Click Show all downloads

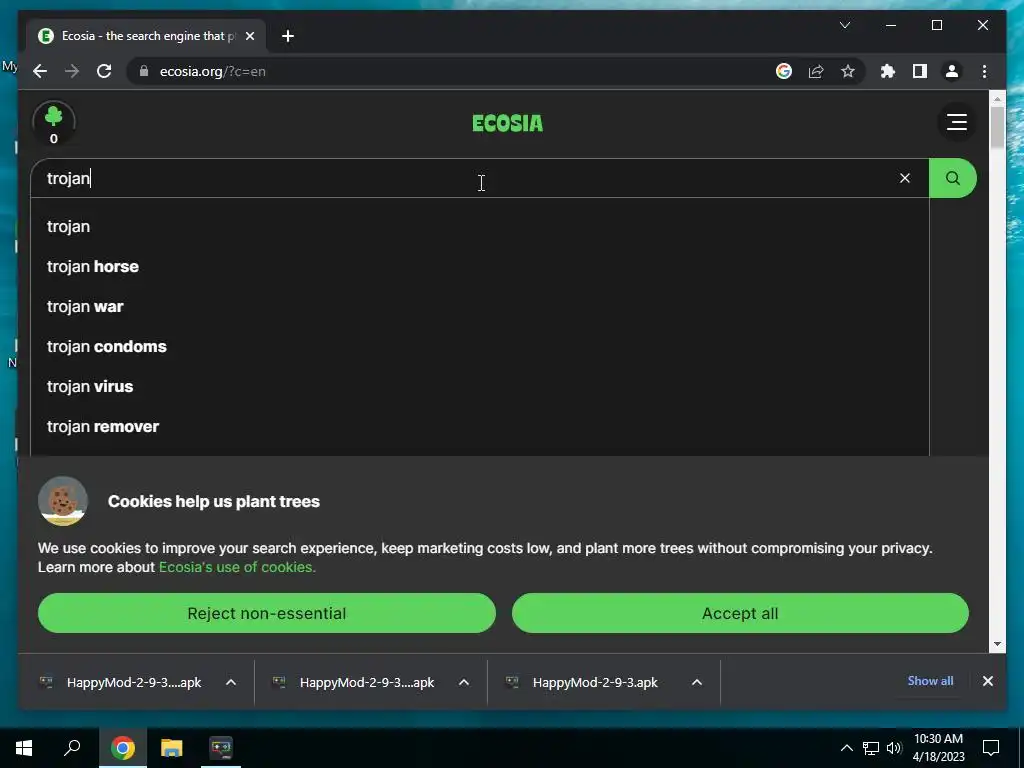click(930, 680)
